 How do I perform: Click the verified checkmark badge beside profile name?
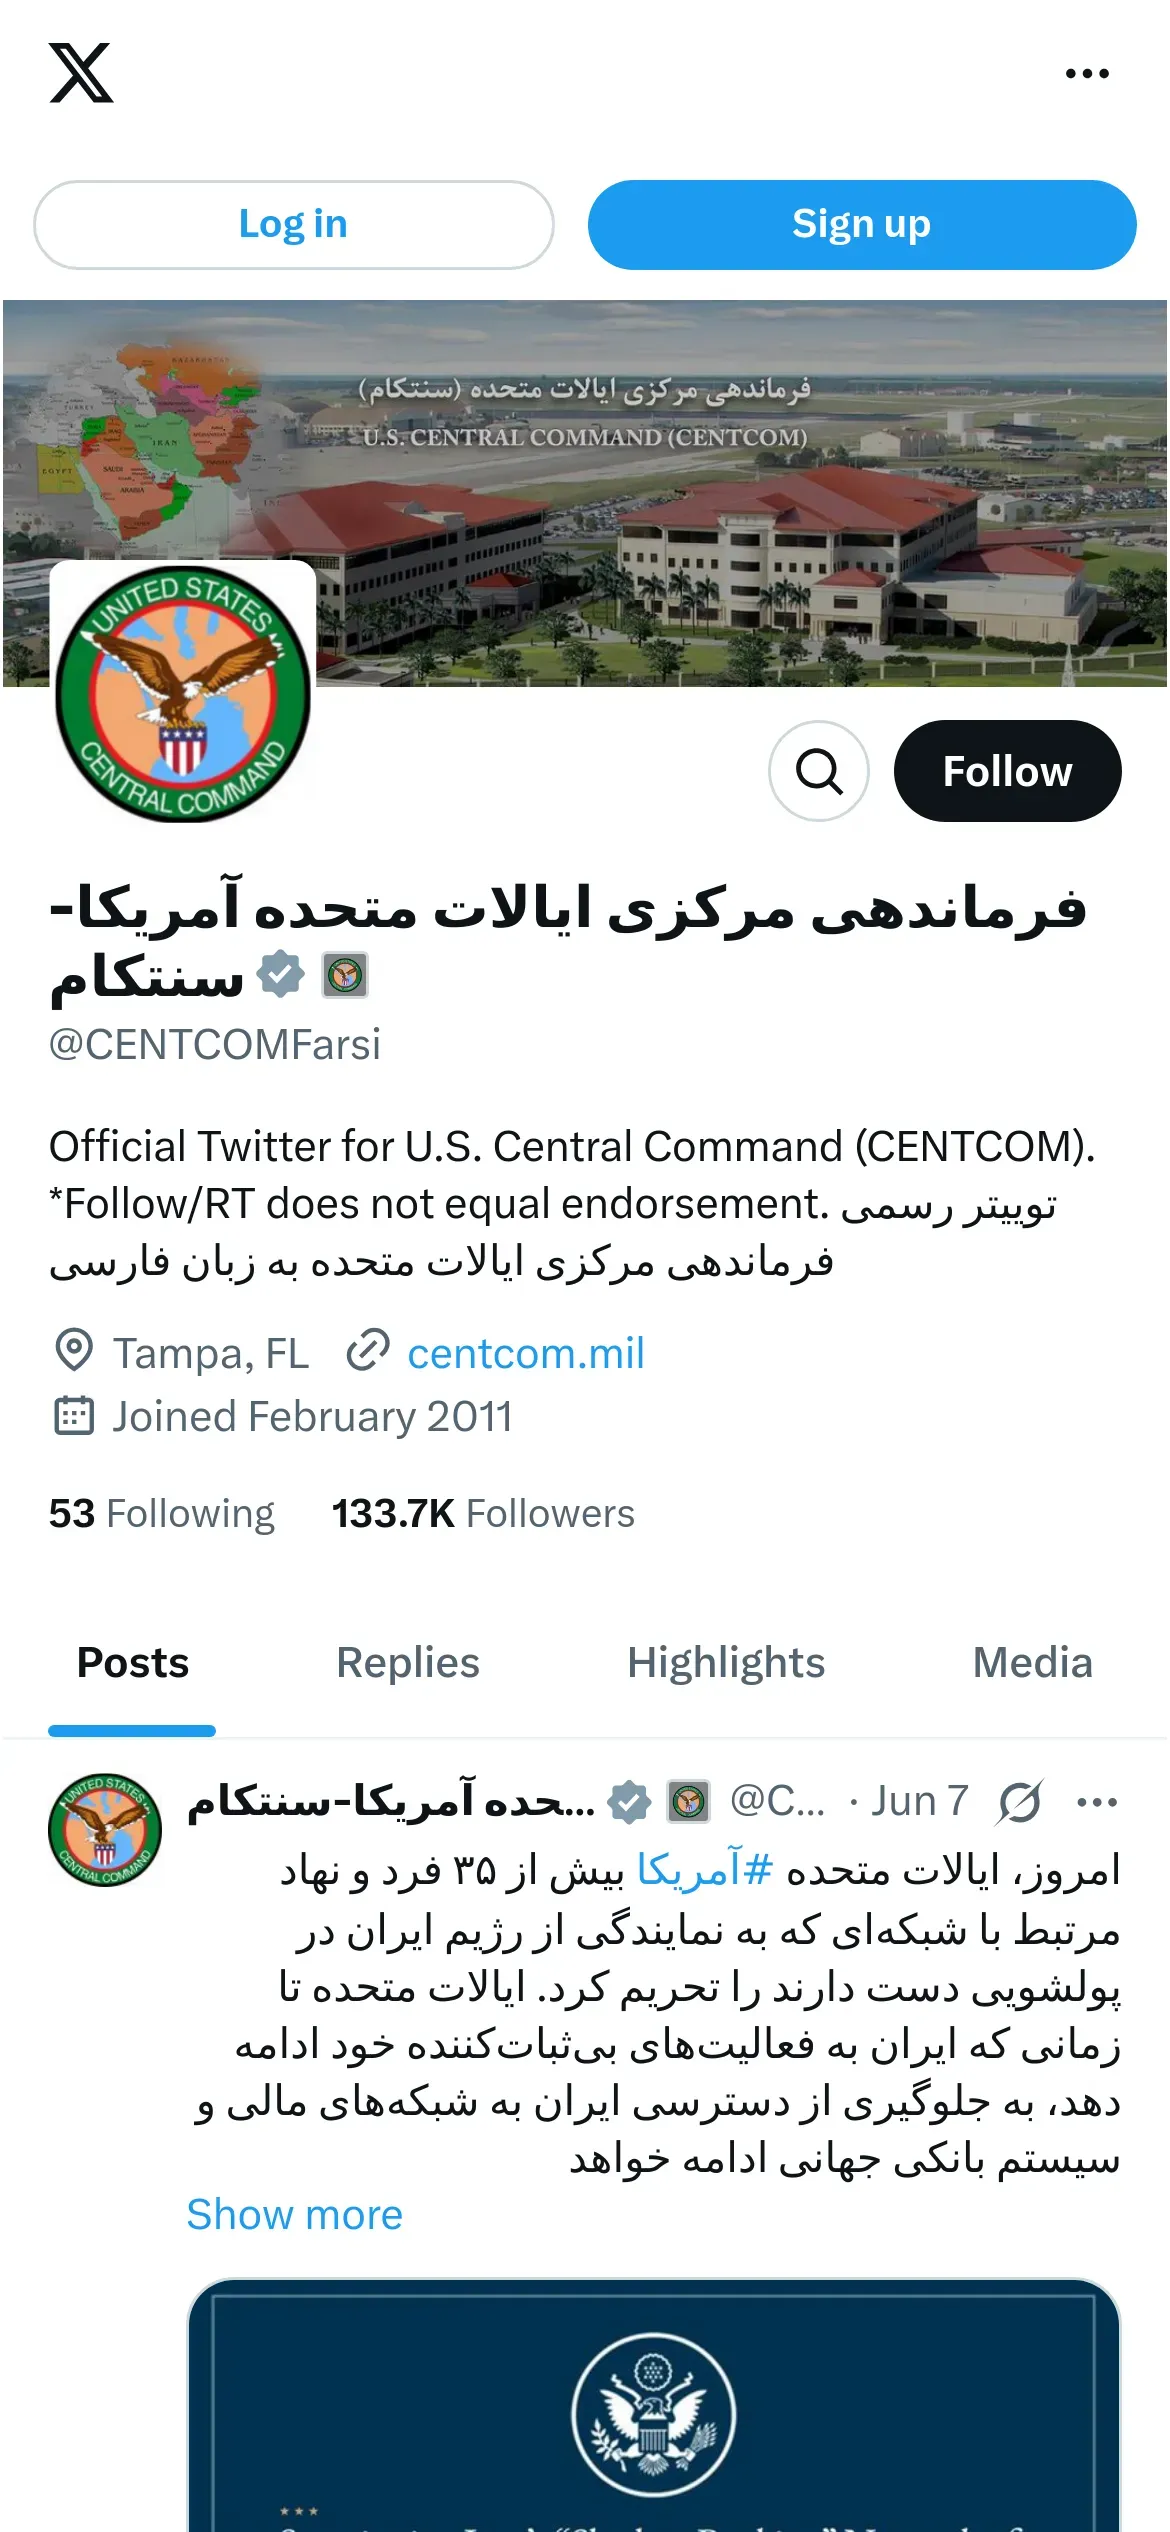coord(281,974)
